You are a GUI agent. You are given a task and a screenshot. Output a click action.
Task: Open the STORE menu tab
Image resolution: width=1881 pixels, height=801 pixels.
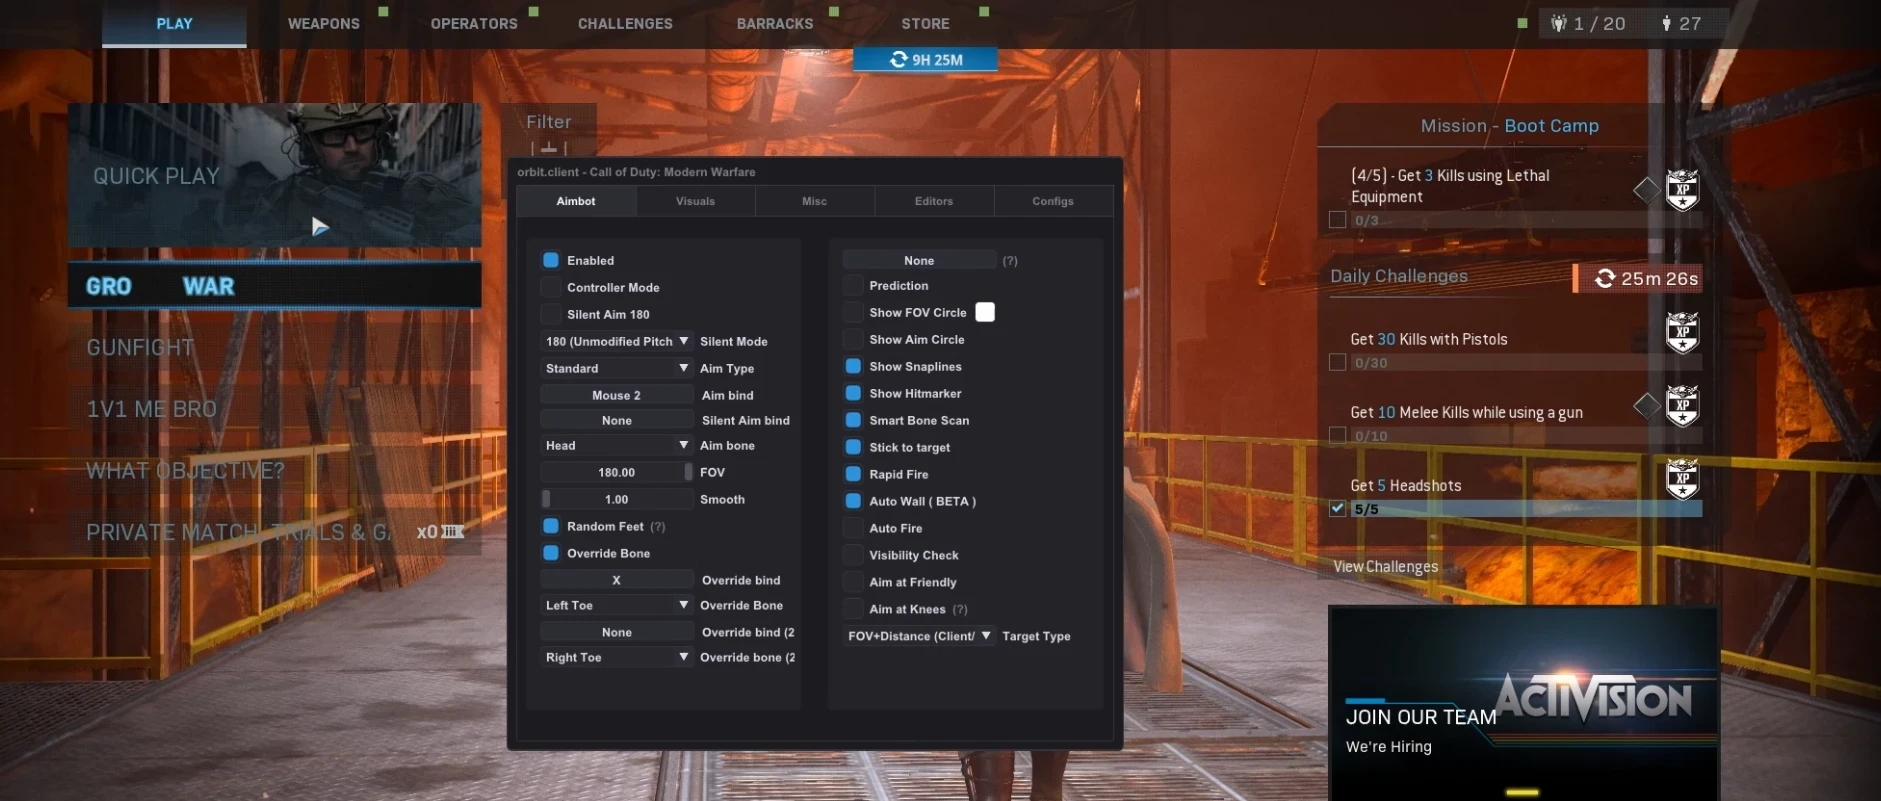click(x=926, y=24)
